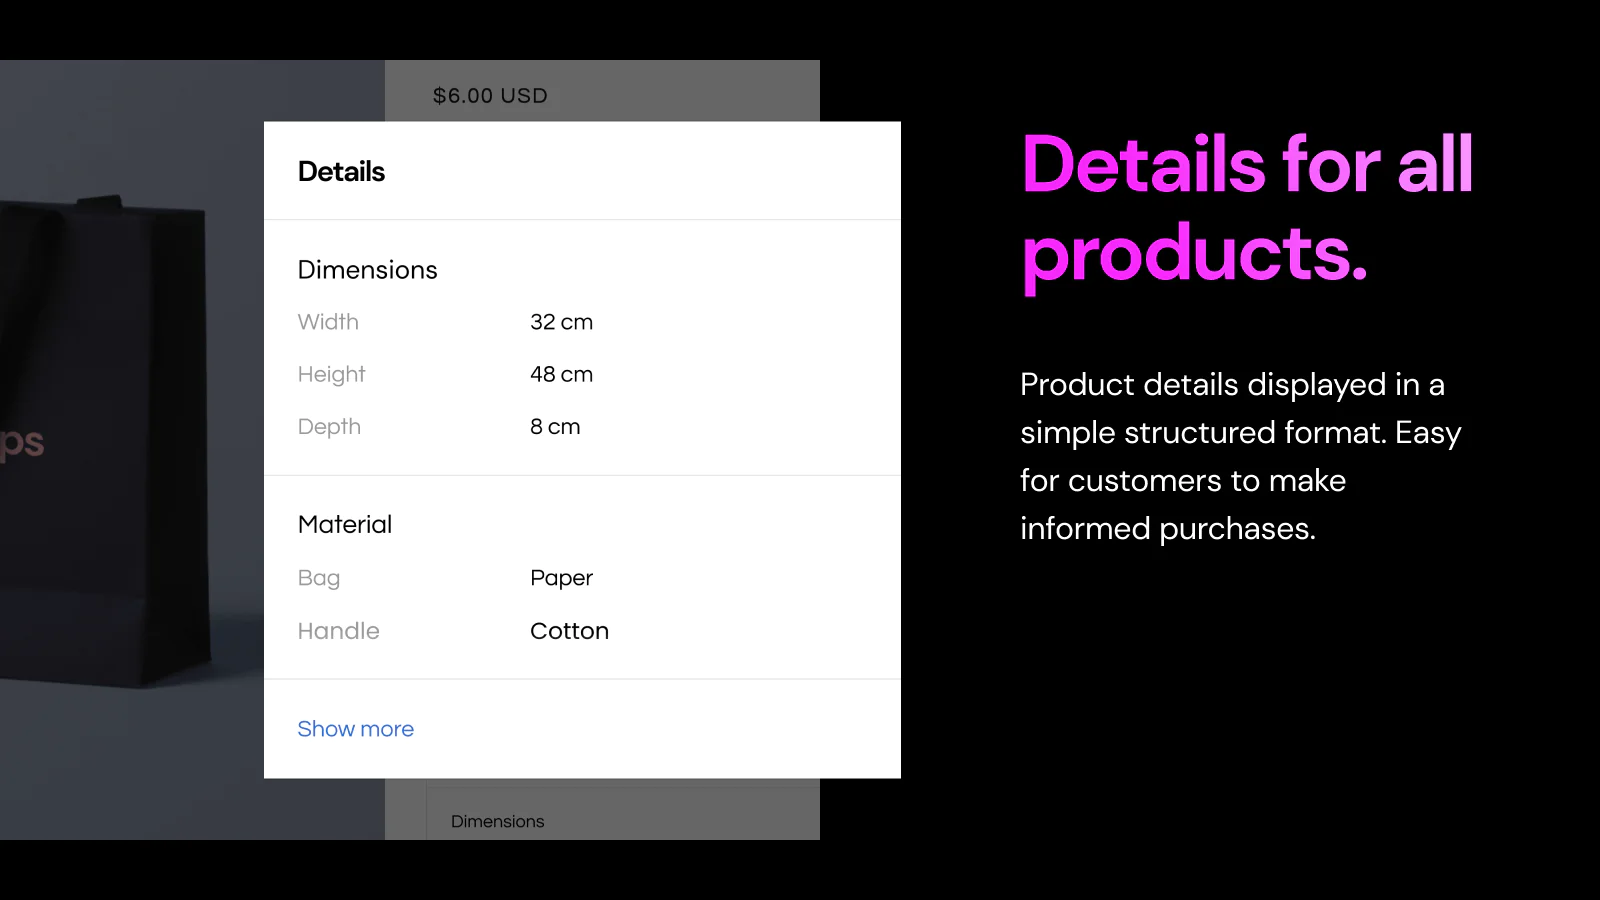Select the Dimensions section heading in the panel
Viewport: 1600px width, 900px height.
(x=367, y=270)
